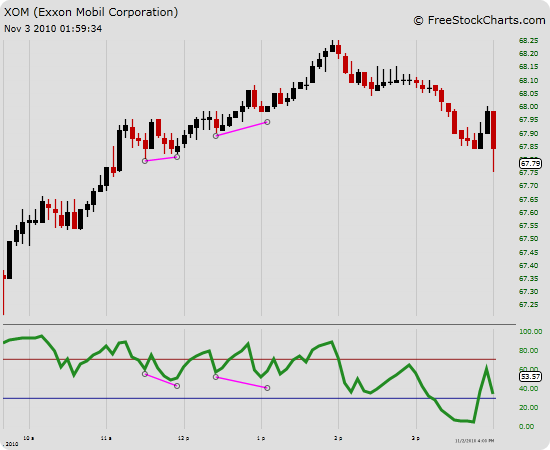Image resolution: width=550 pixels, height=450 pixels.
Task: Click the 1 p time axis label
Action: pyautogui.click(x=261, y=438)
